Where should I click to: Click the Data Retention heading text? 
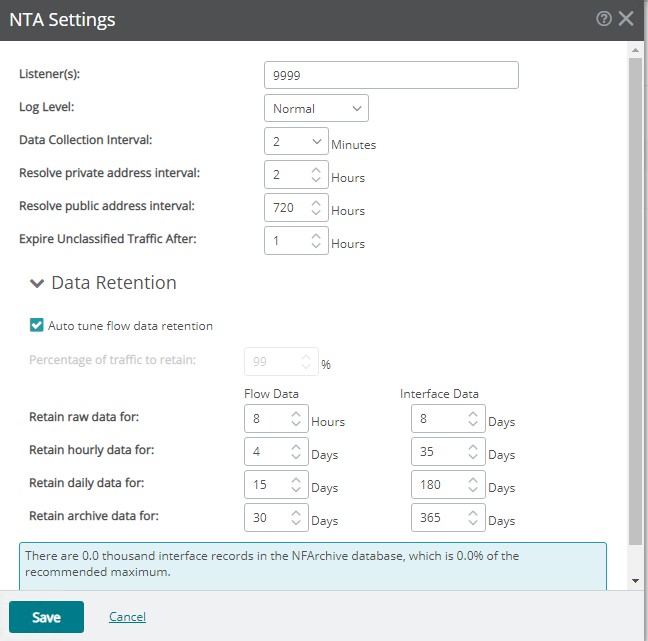[114, 283]
